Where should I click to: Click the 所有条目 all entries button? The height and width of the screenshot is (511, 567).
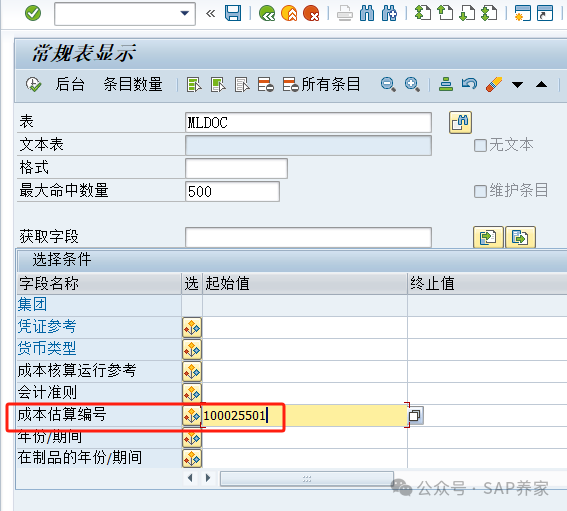[x=321, y=84]
